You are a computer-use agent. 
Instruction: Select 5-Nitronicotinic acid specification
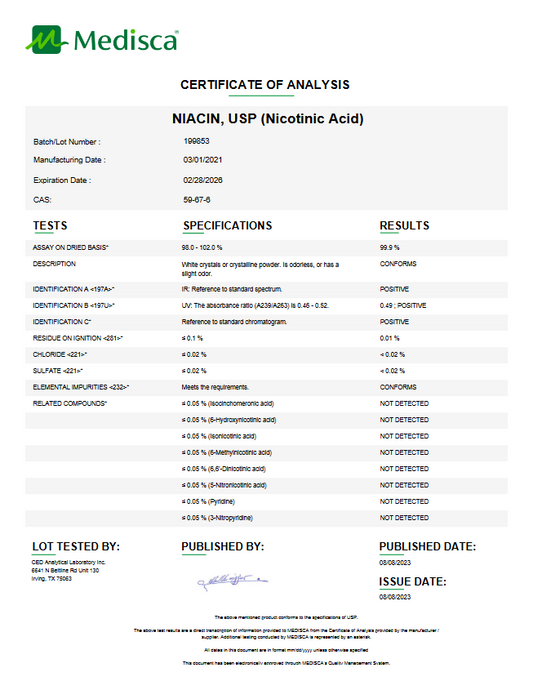pyautogui.click(x=224, y=485)
